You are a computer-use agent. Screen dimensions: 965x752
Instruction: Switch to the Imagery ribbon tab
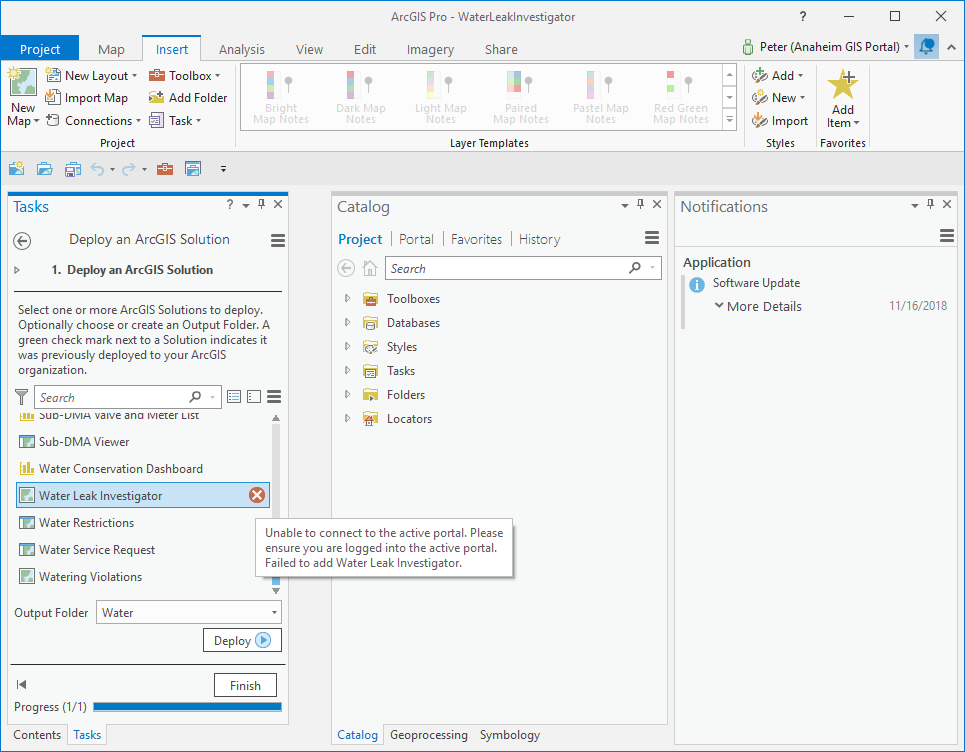coord(430,49)
